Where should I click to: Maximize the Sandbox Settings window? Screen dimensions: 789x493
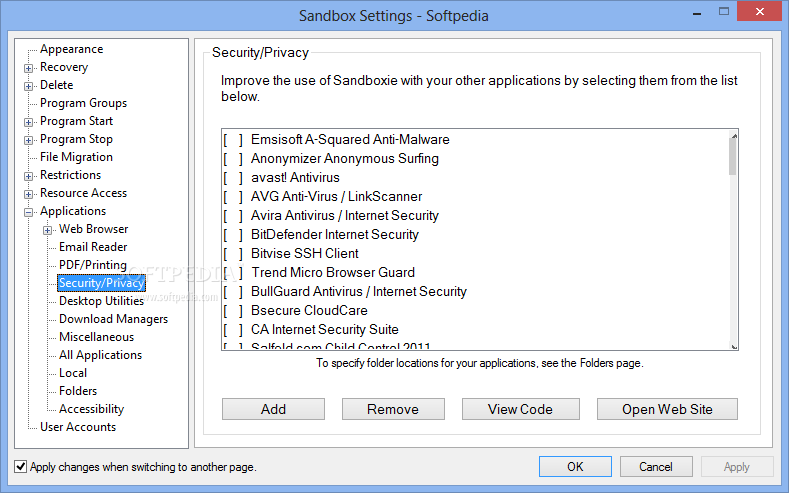tap(724, 12)
